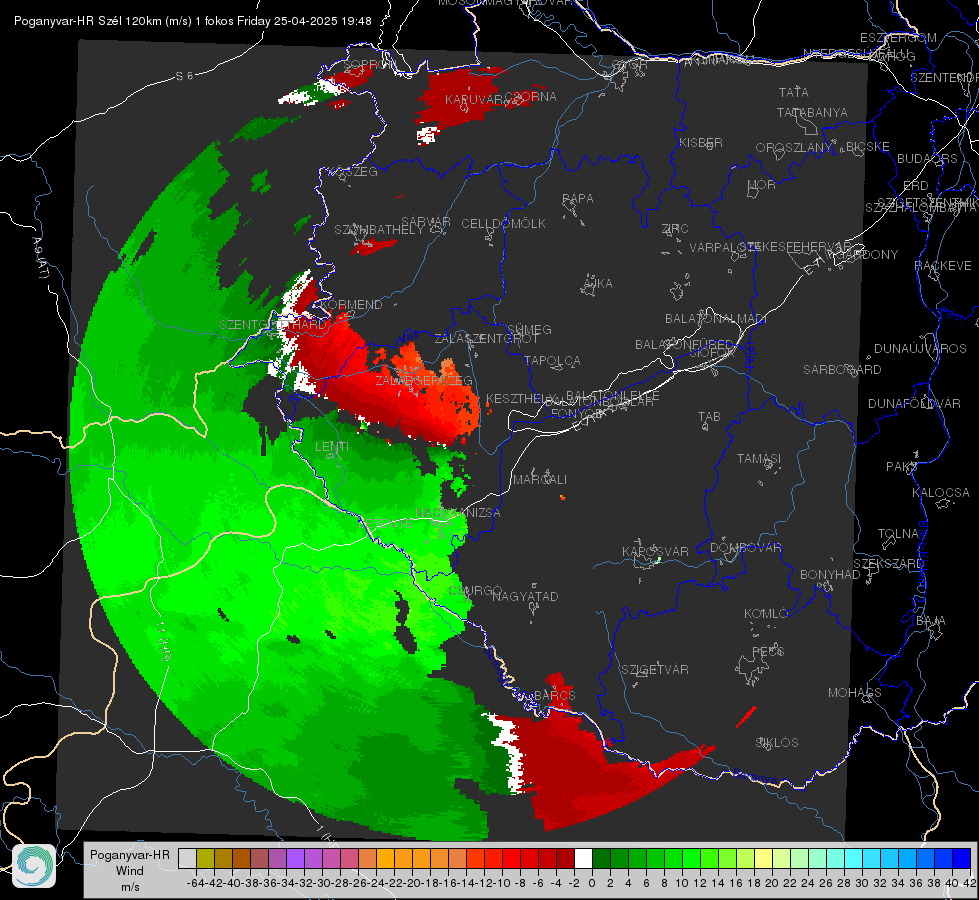Click the KISBER city label

[701, 142]
